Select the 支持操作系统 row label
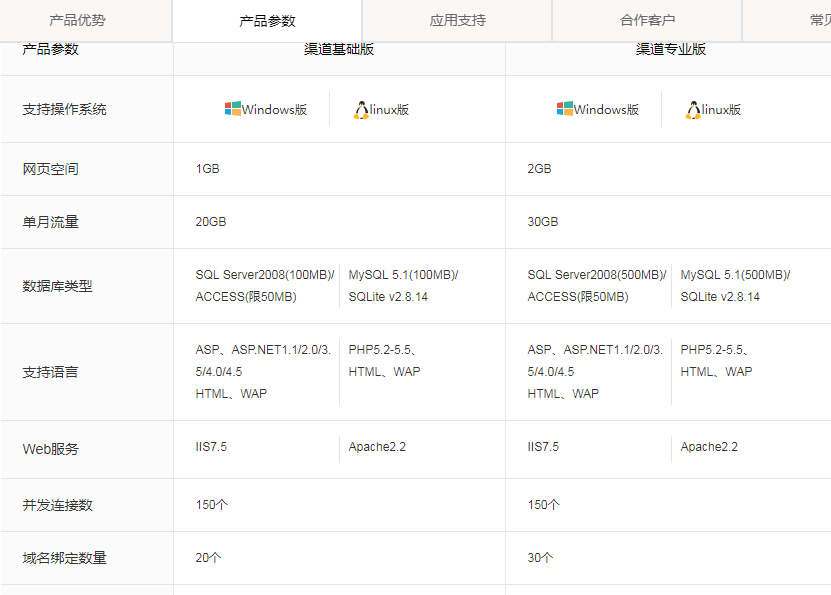 click(x=65, y=110)
